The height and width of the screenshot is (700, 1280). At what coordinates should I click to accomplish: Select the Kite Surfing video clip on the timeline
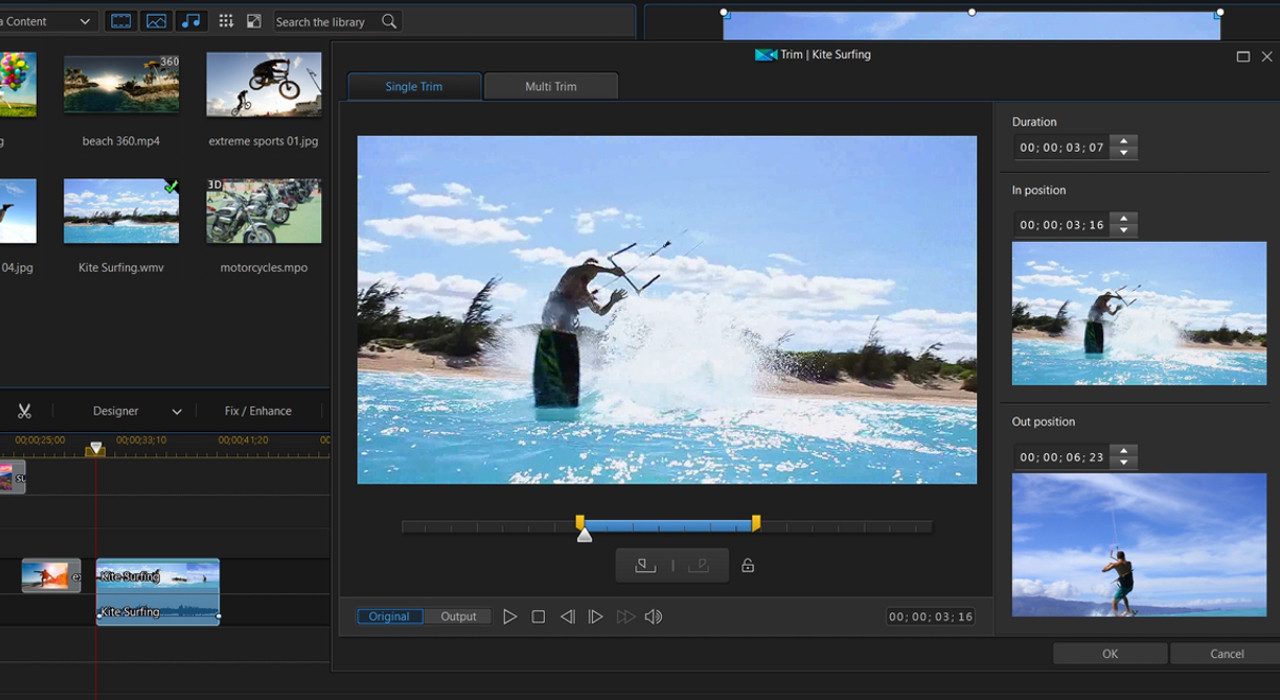[158, 576]
